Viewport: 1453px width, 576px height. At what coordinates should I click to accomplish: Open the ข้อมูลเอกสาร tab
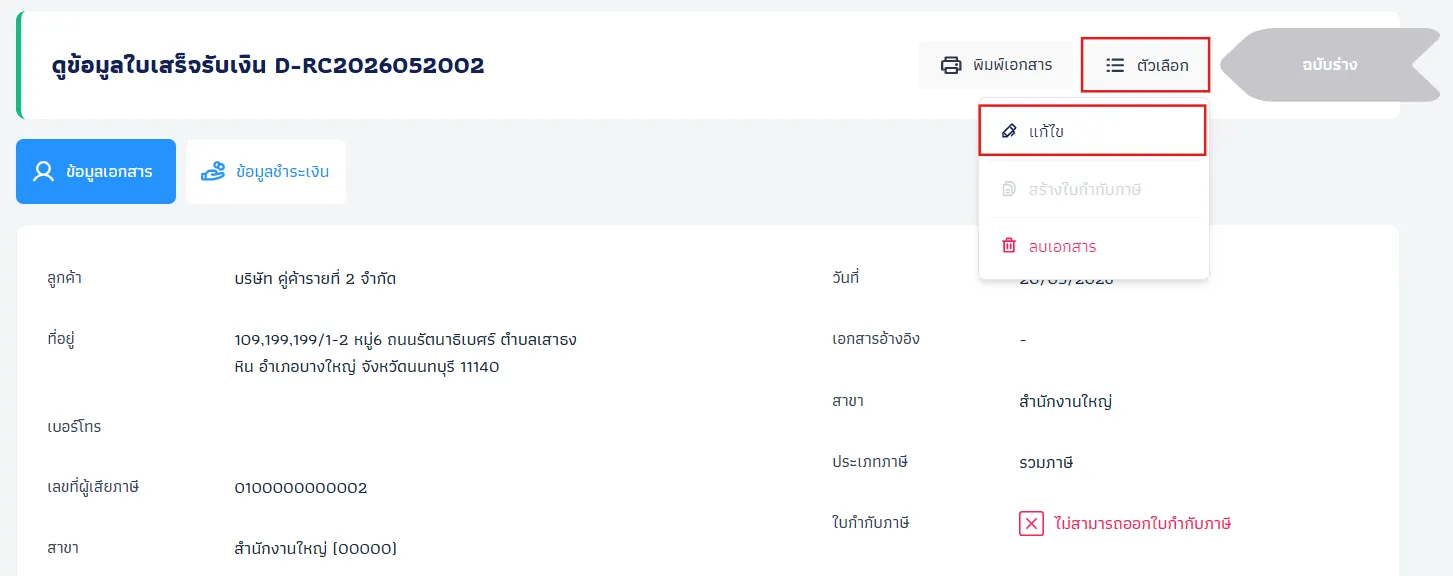click(x=96, y=171)
